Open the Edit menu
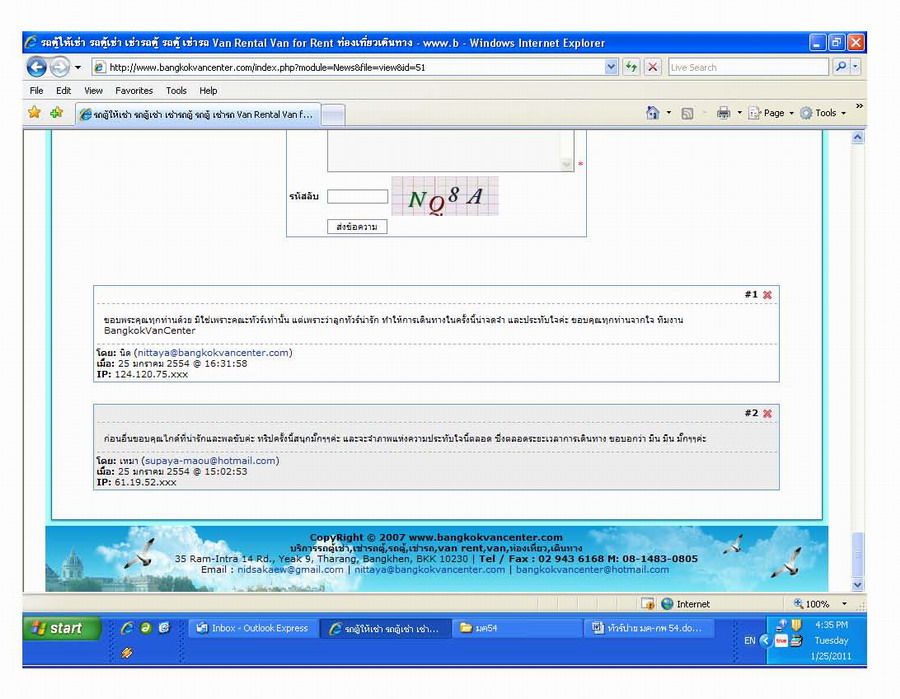The height and width of the screenshot is (699, 900). (63, 91)
